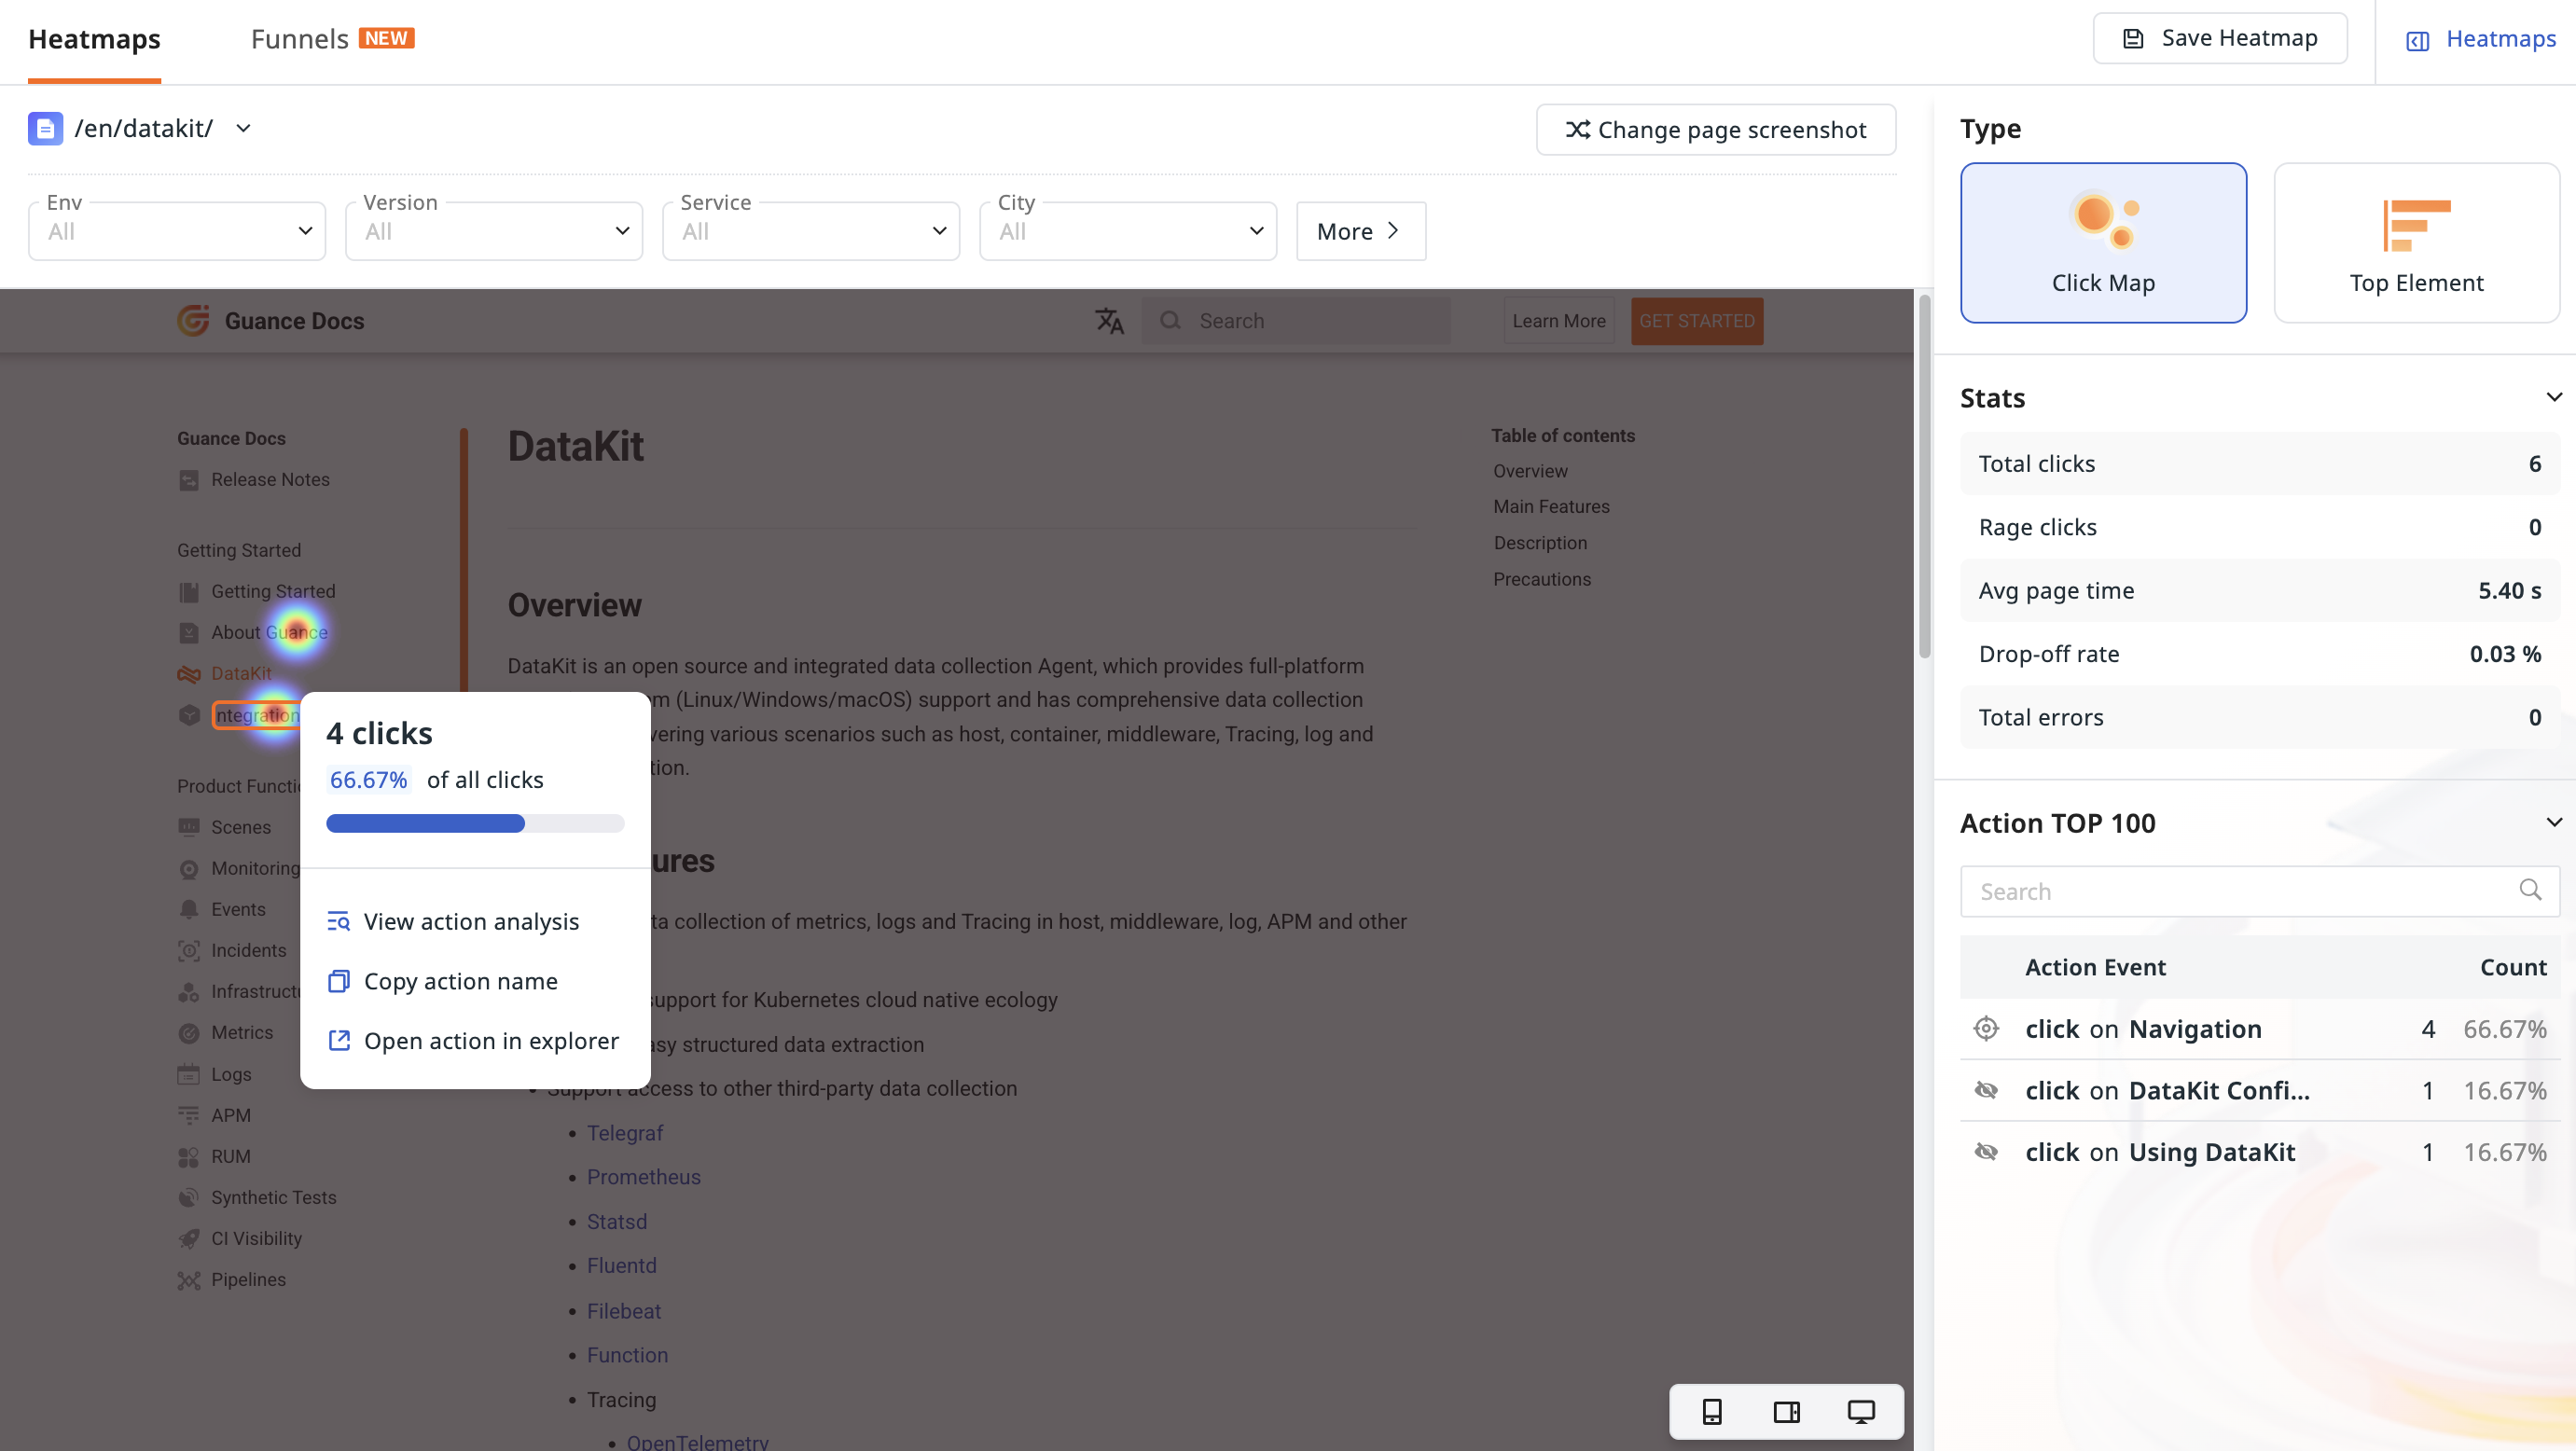This screenshot has height=1451, width=2576.
Task: Open the Prometheus link
Action: pos(644,1177)
